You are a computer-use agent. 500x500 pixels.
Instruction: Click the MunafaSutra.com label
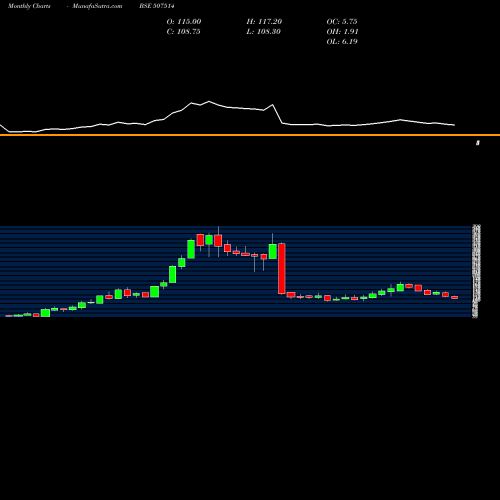[x=97, y=6]
